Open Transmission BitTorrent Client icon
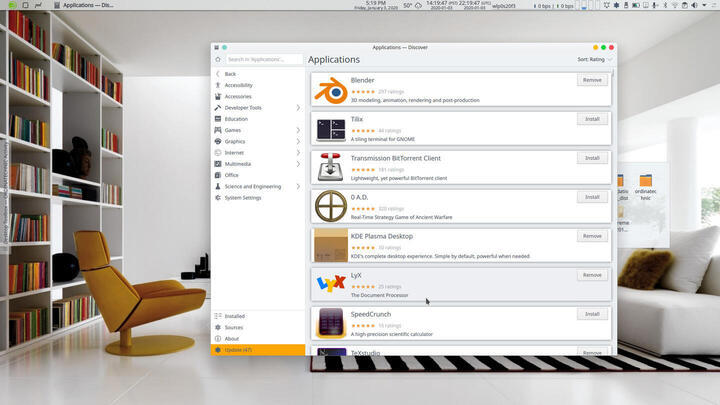The width and height of the screenshot is (720, 405). point(331,168)
